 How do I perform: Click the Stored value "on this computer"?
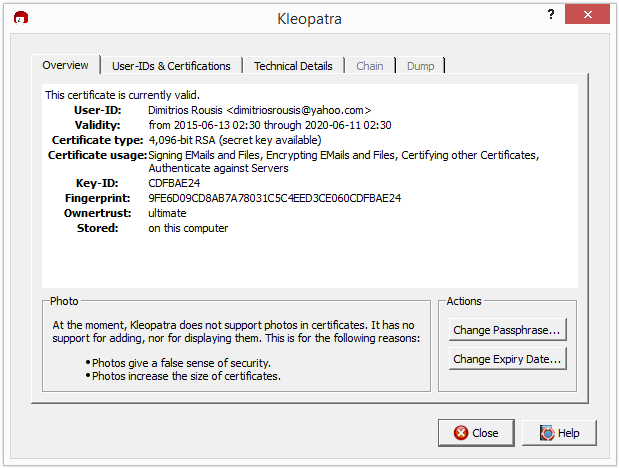point(188,228)
